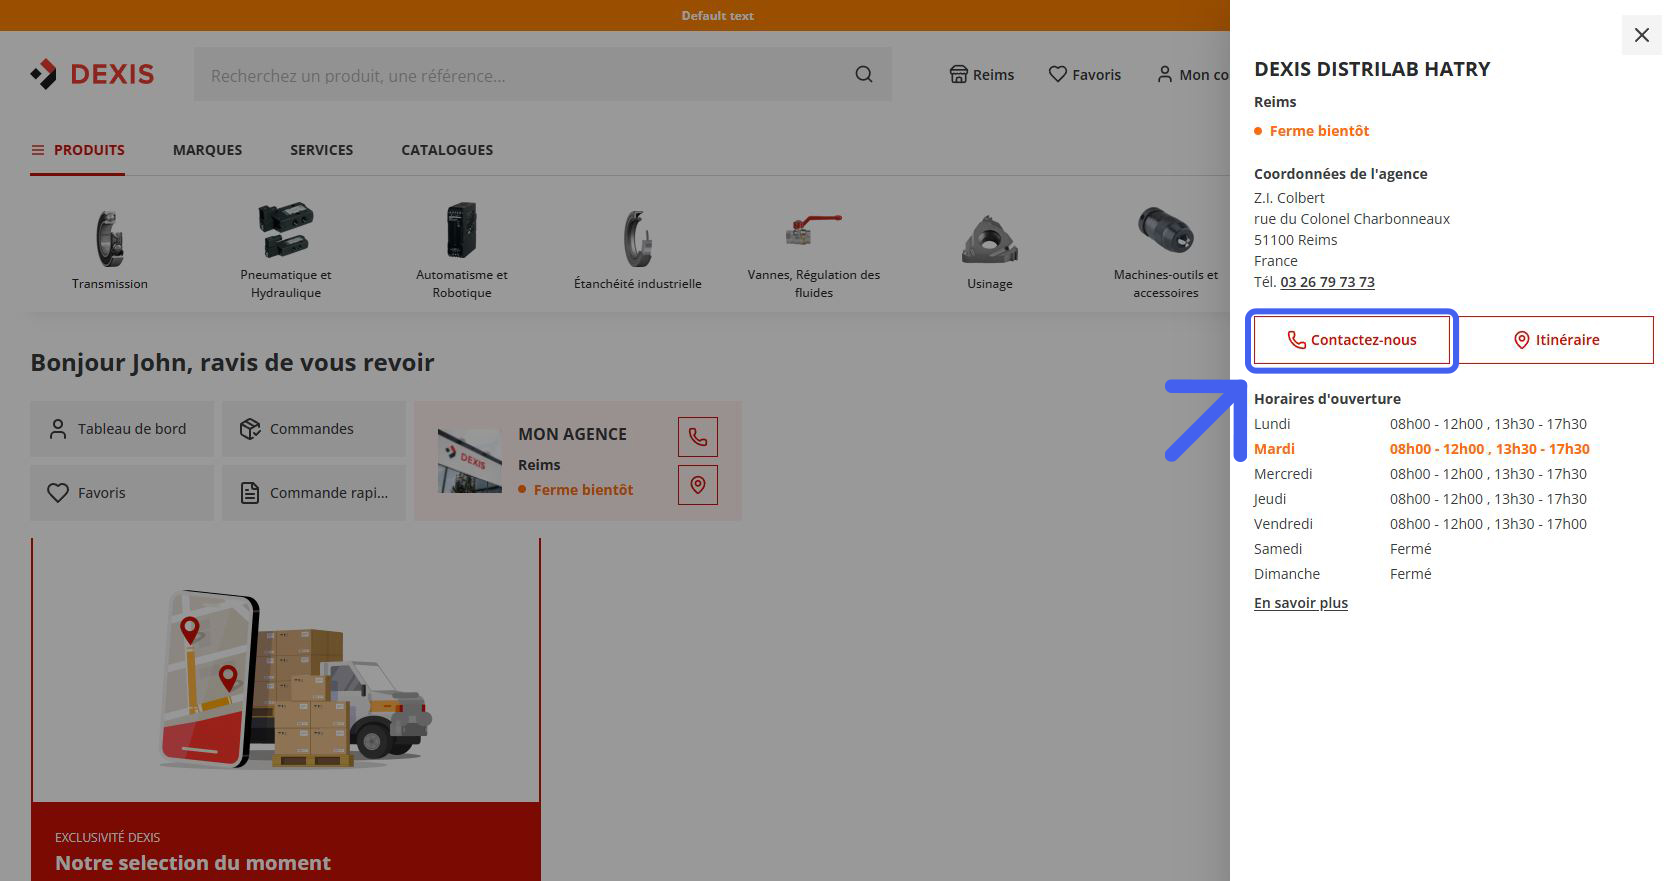The image size is (1672, 881).
Task: Open the Mon compte menu
Action: point(1193,75)
